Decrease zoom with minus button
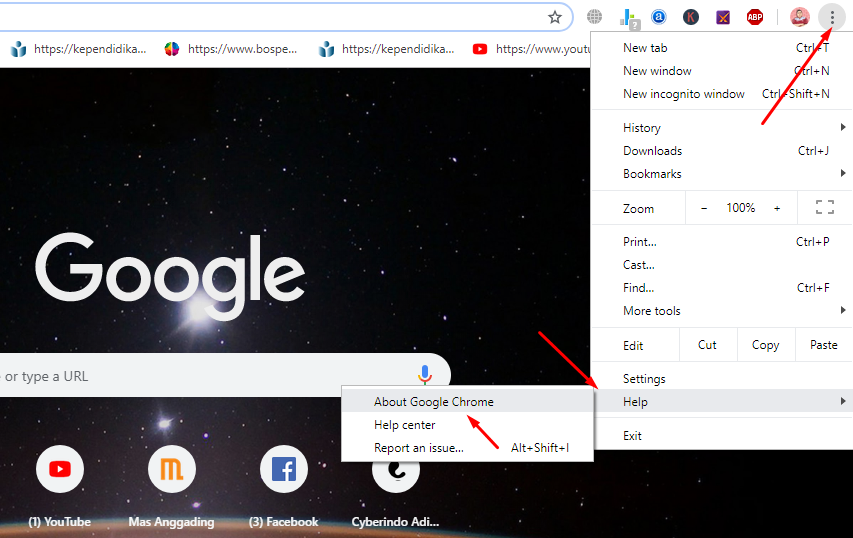This screenshot has height=538, width=853. tap(704, 208)
